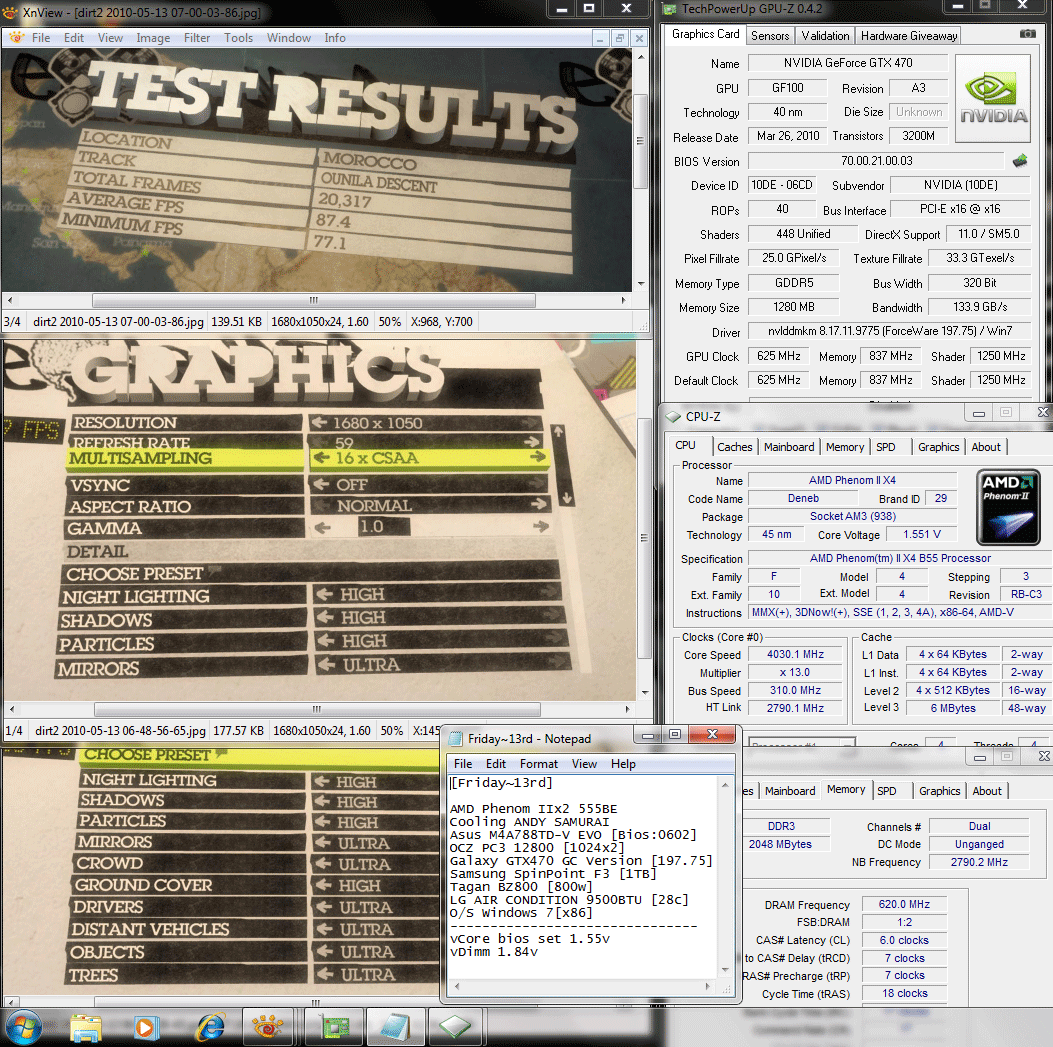Open the Edit menu in Notepad
Viewport: 1053px width, 1047px height.
point(496,764)
